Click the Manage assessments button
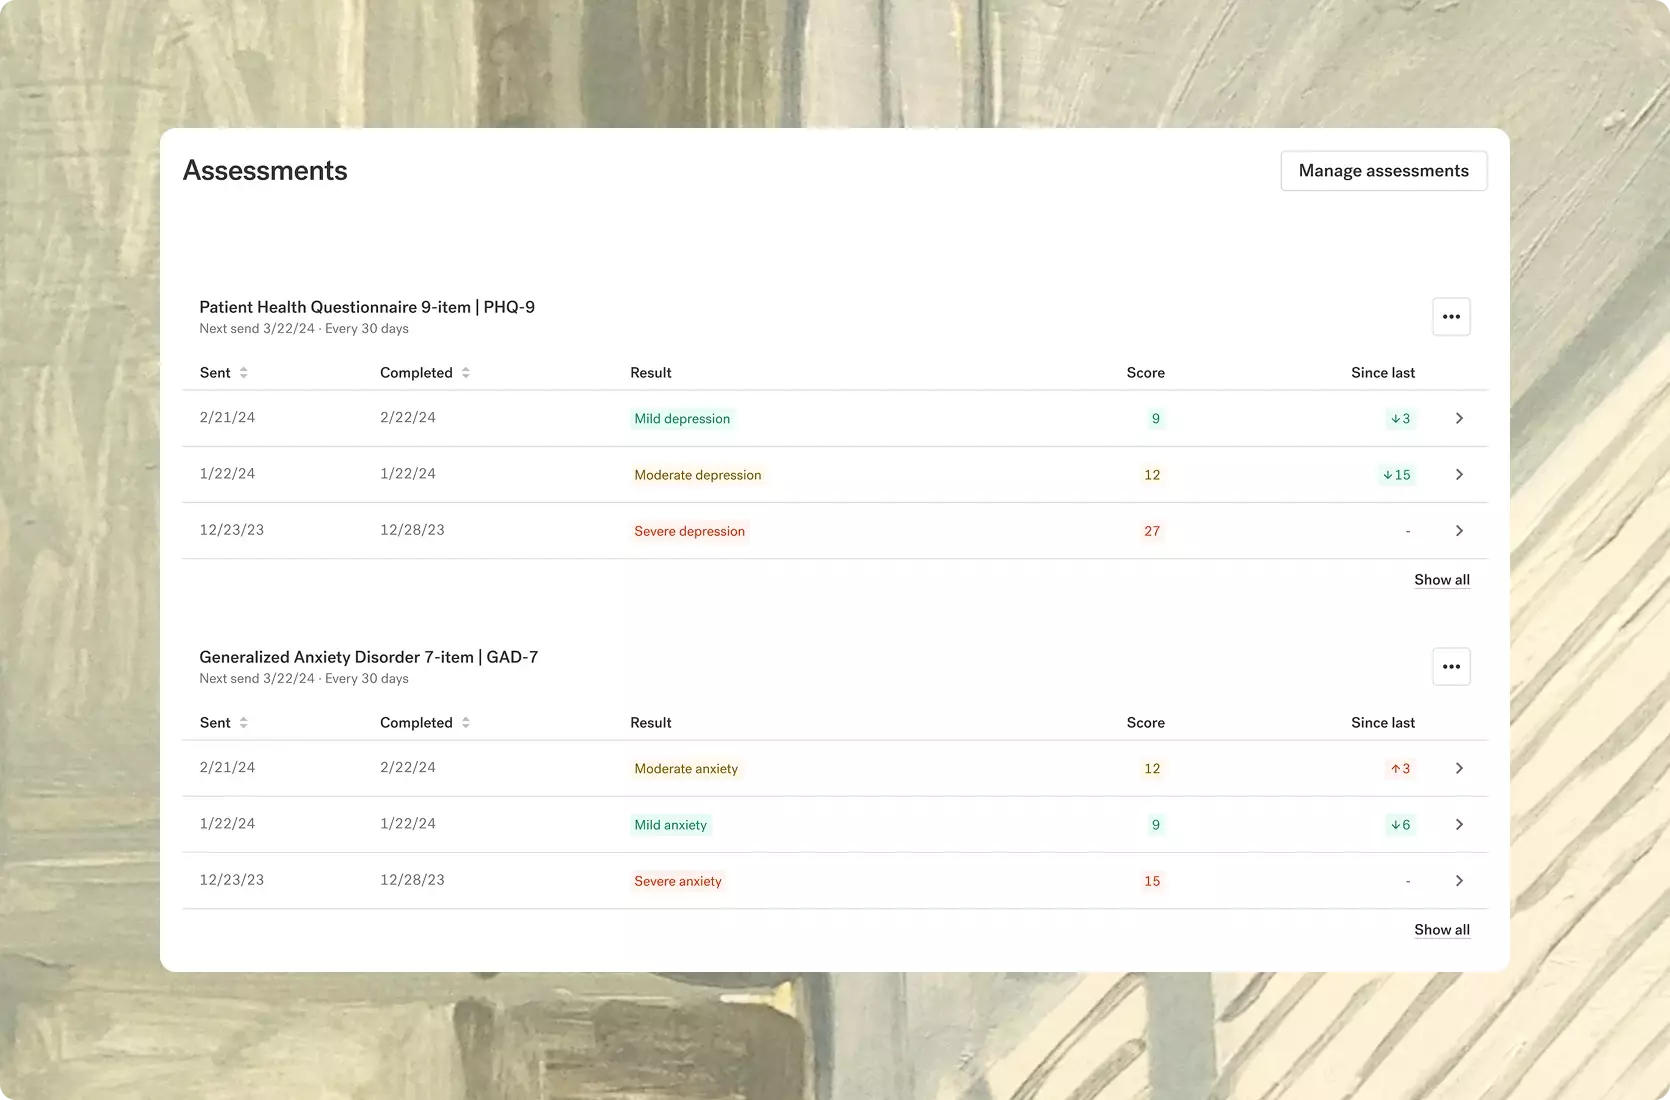The image size is (1670, 1100). (1383, 171)
